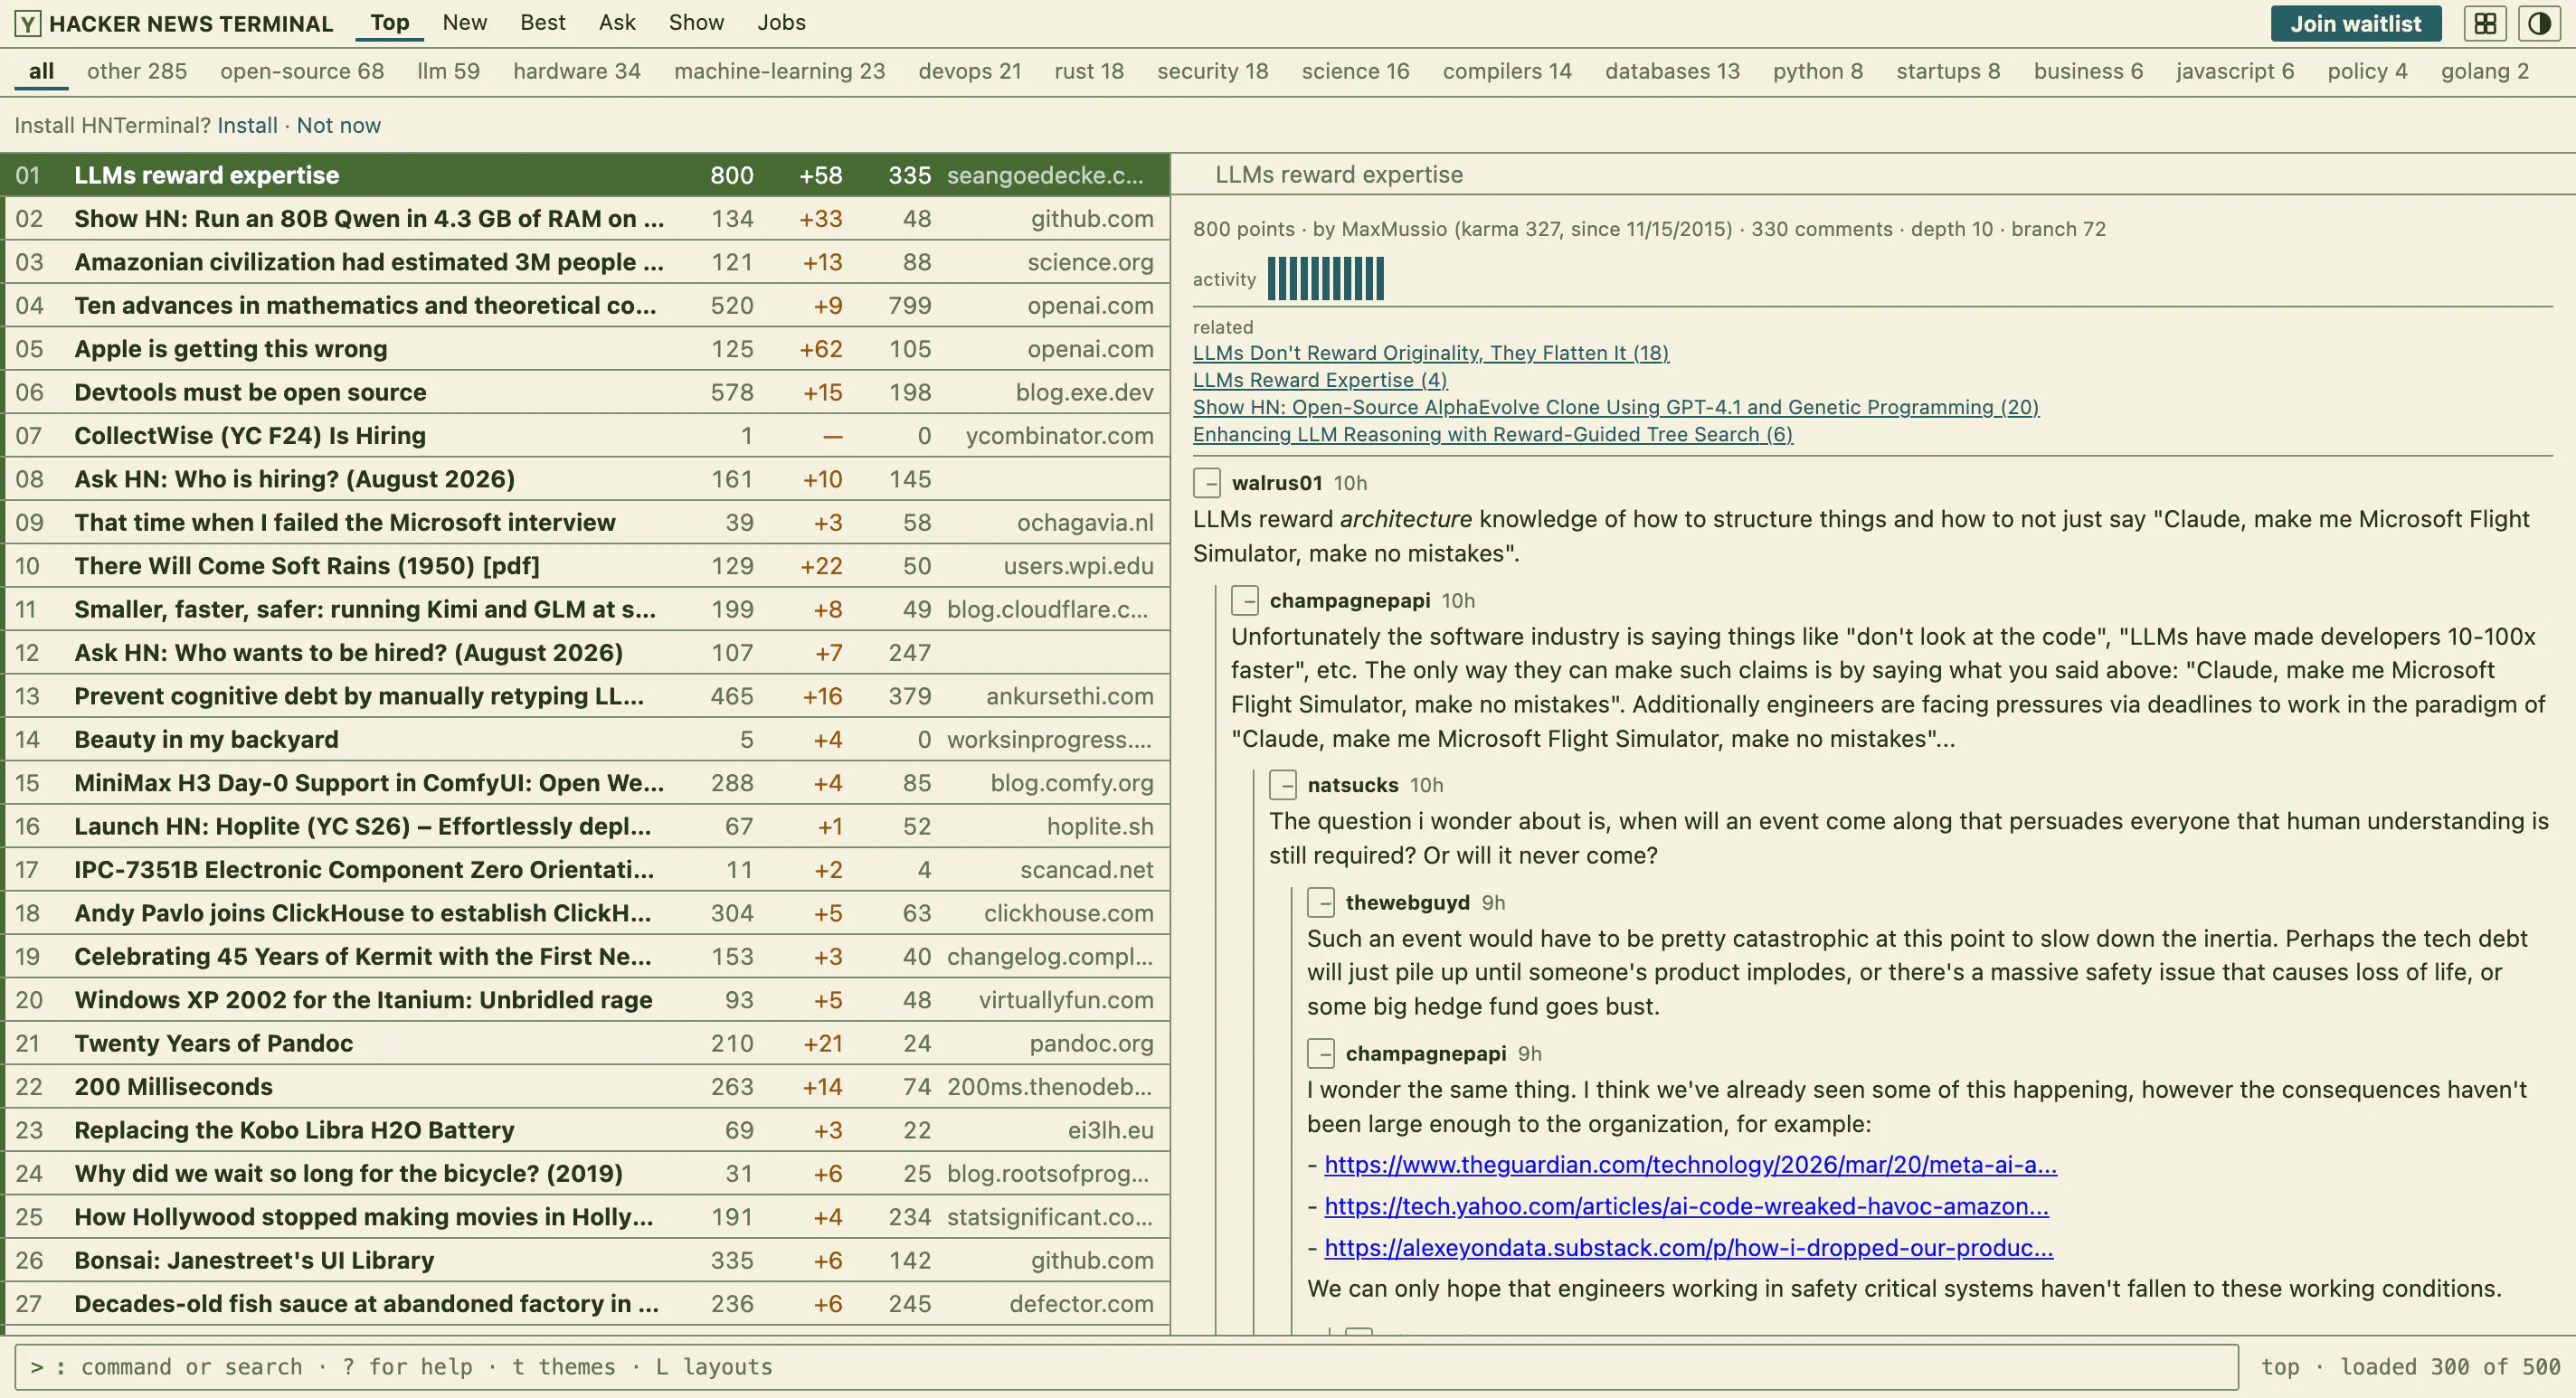Open the theguardian.com link
The height and width of the screenshot is (1398, 2576).
1690,1165
